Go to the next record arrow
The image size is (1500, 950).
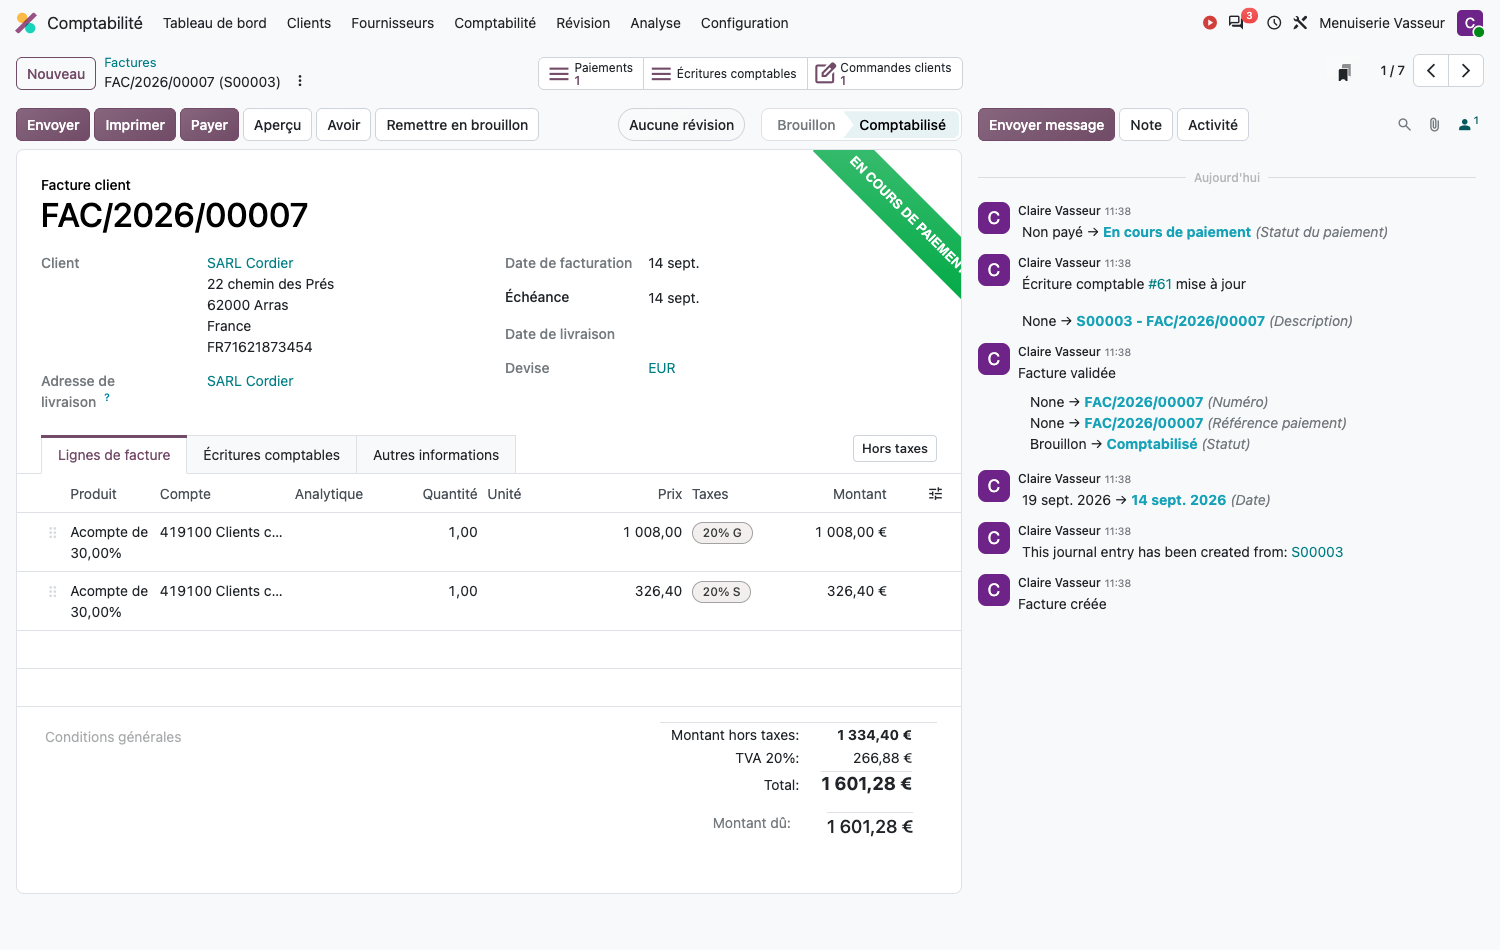[x=1466, y=71]
